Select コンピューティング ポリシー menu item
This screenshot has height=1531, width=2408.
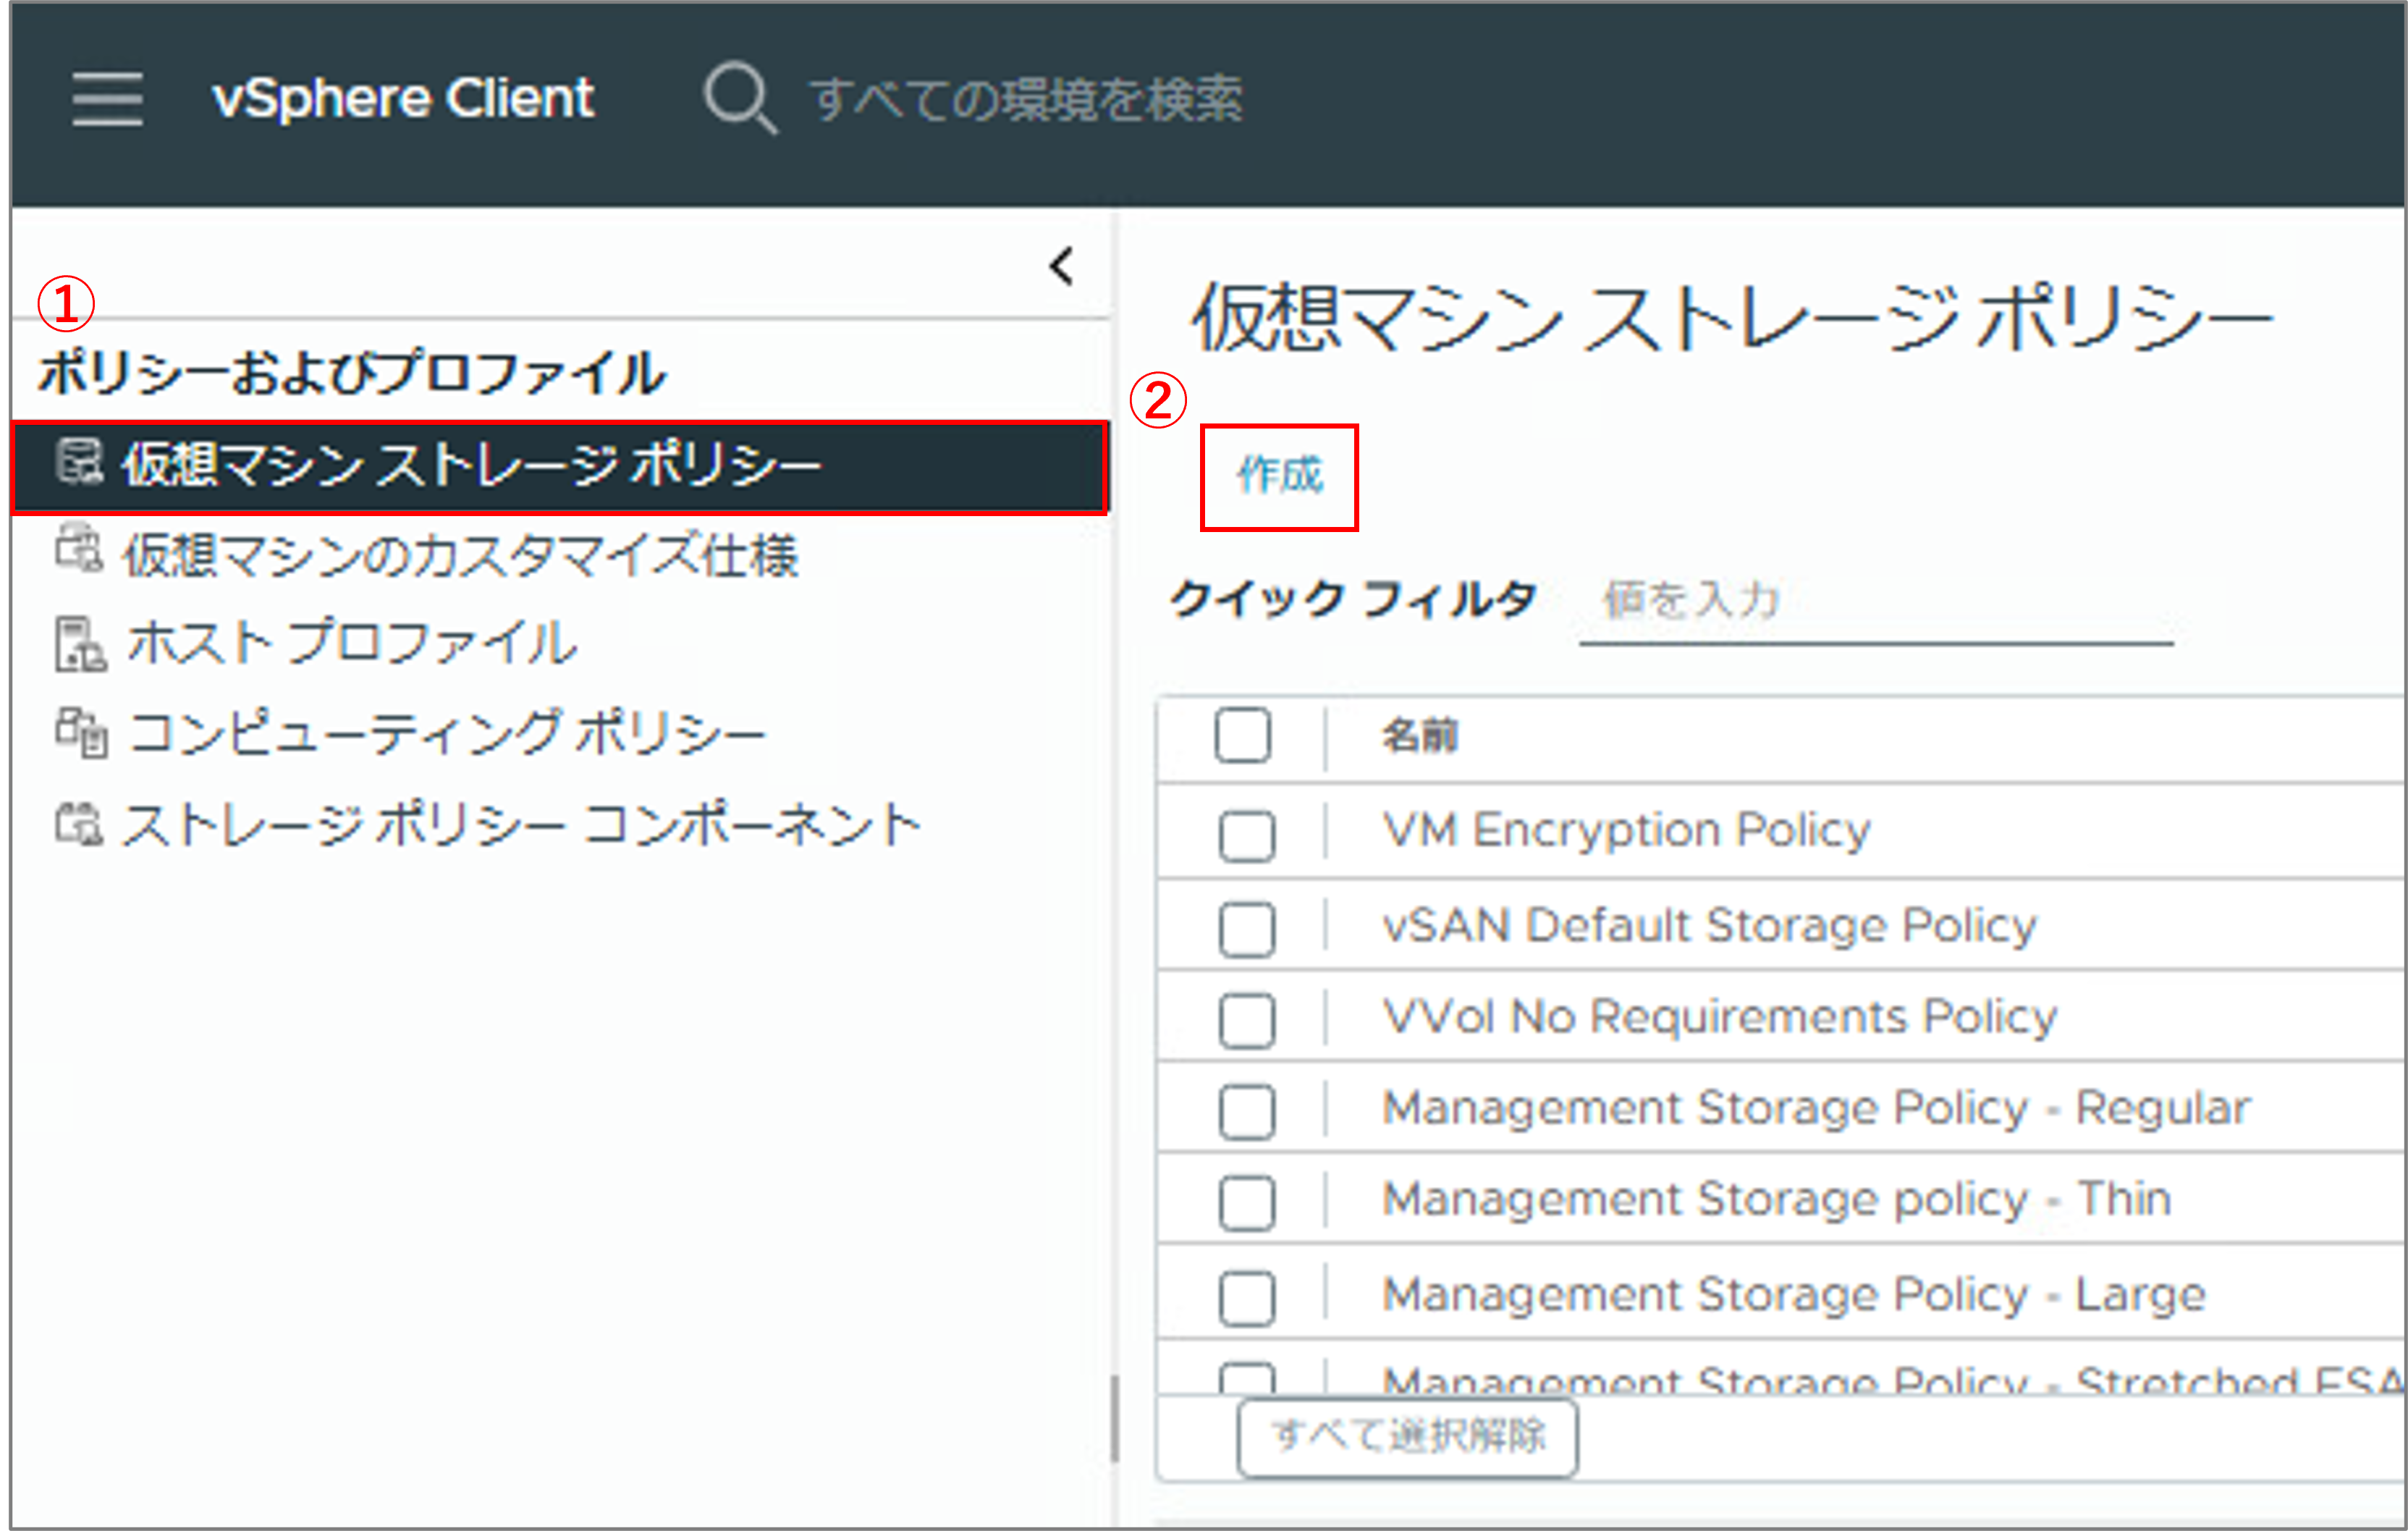point(446,733)
